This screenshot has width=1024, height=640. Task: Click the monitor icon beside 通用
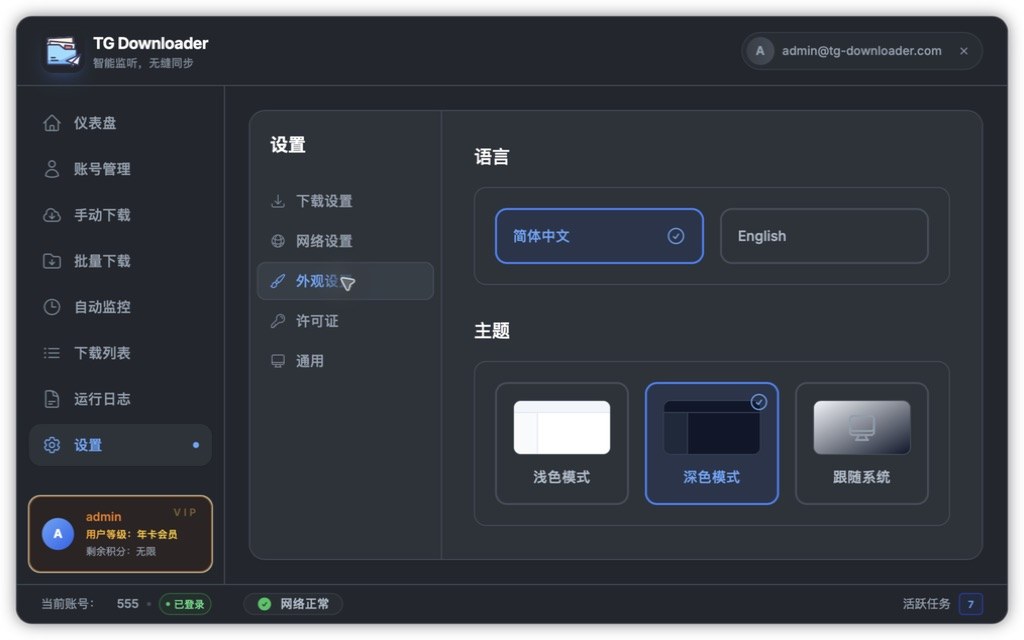[x=278, y=361]
